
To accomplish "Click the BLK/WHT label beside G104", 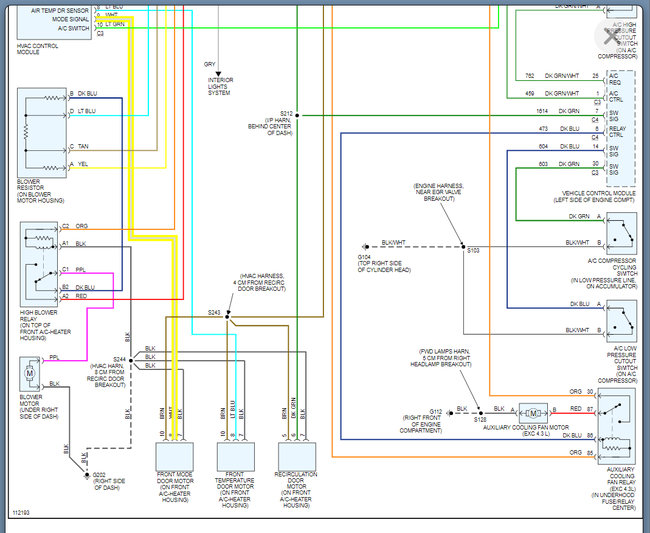I will point(393,242).
